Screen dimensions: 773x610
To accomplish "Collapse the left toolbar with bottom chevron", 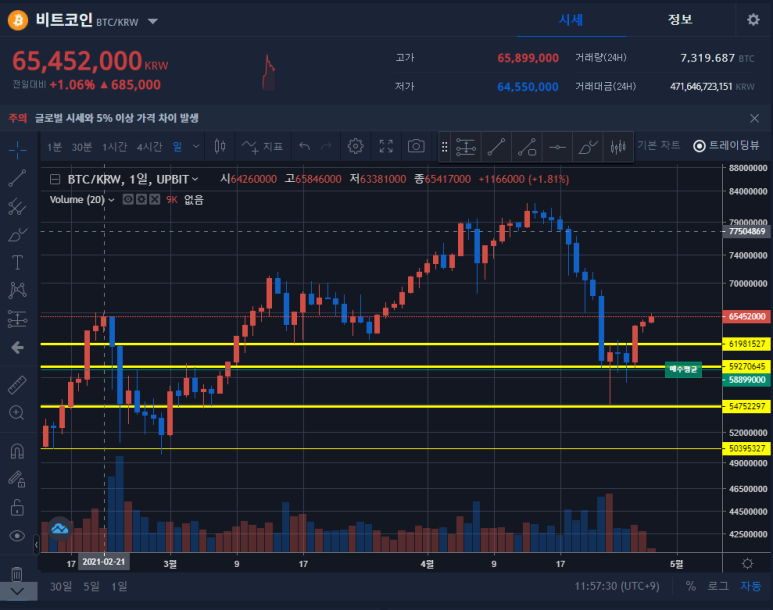I will (x=18, y=591).
